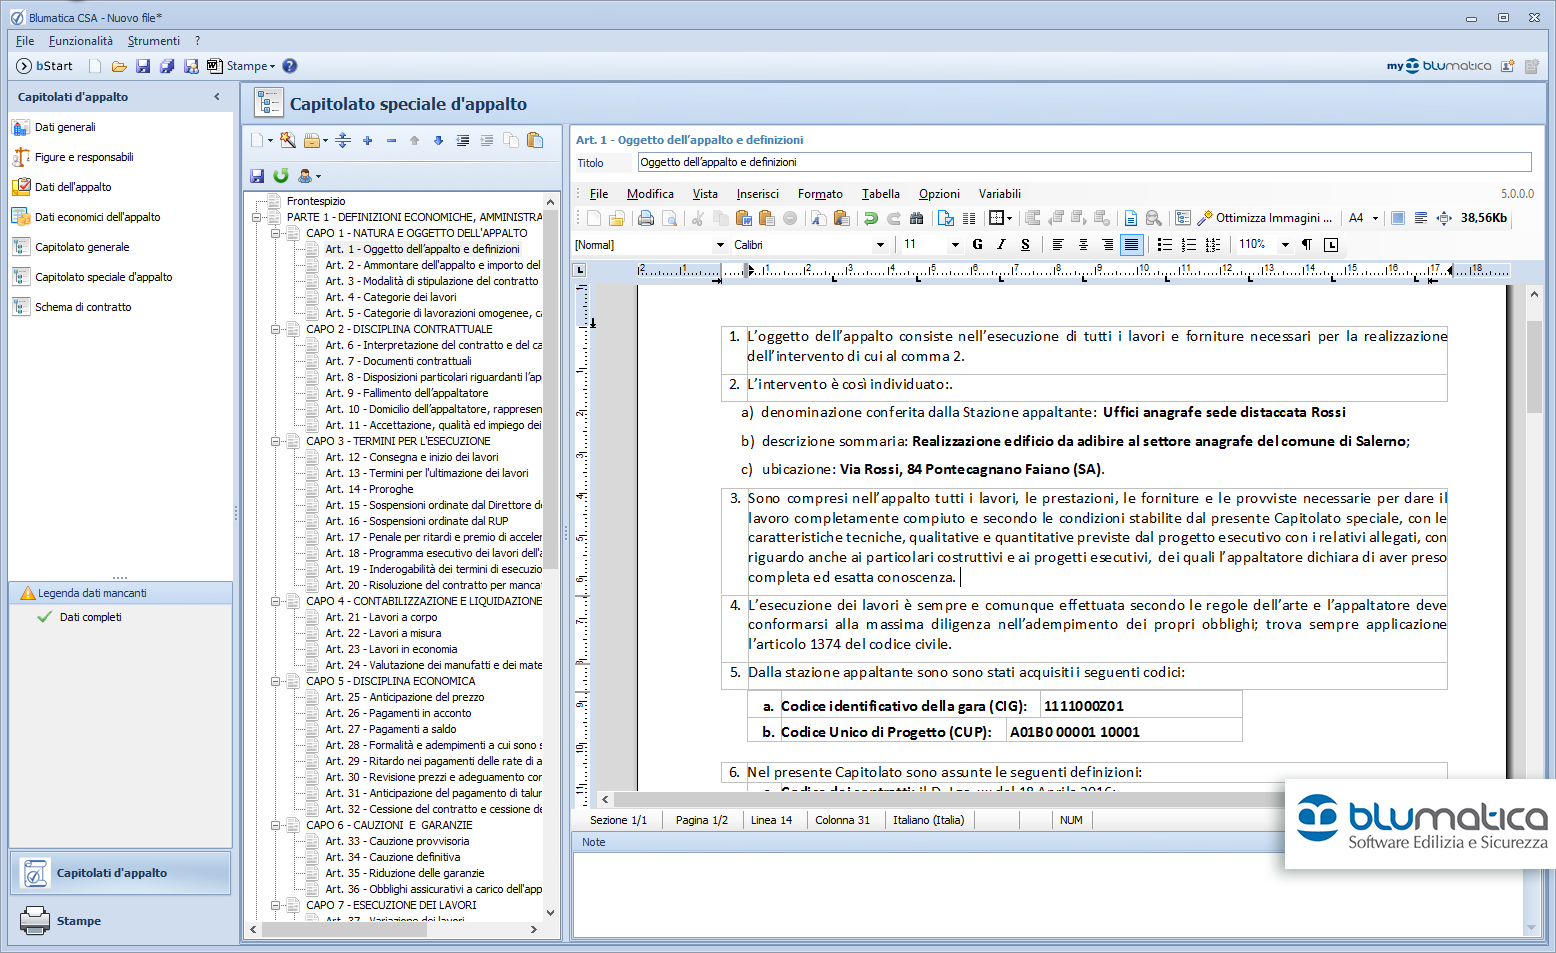Toggle paragraph marks visibility (pilcrow)

[x=1306, y=245]
